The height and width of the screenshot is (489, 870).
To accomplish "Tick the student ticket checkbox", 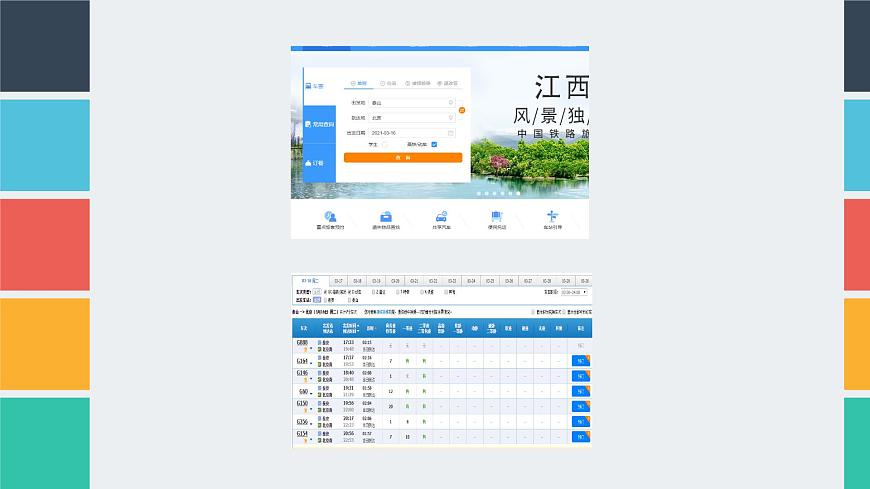I will tap(385, 144).
